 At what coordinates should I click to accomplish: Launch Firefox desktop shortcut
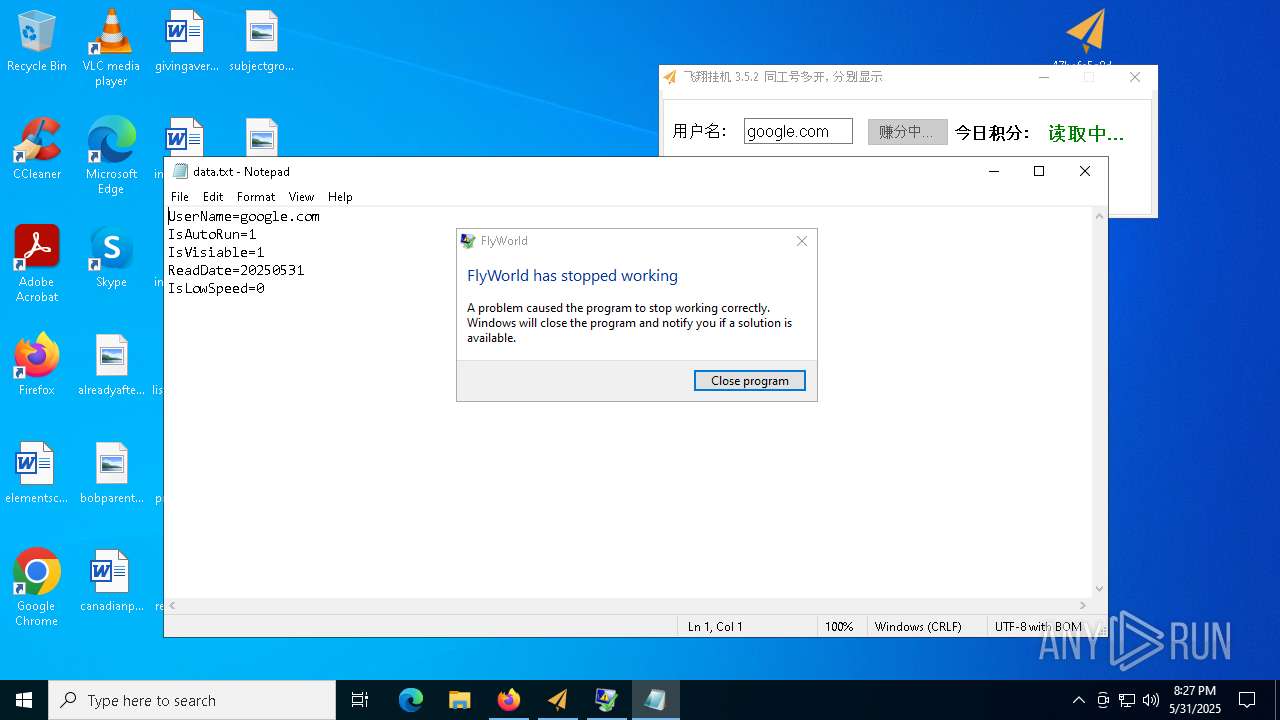tap(37, 365)
